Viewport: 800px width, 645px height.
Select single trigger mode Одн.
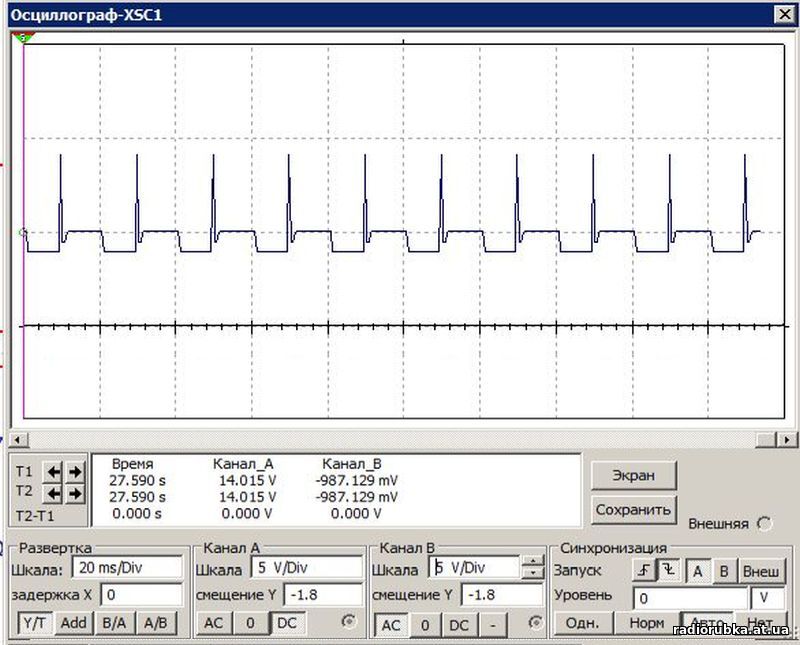click(582, 624)
